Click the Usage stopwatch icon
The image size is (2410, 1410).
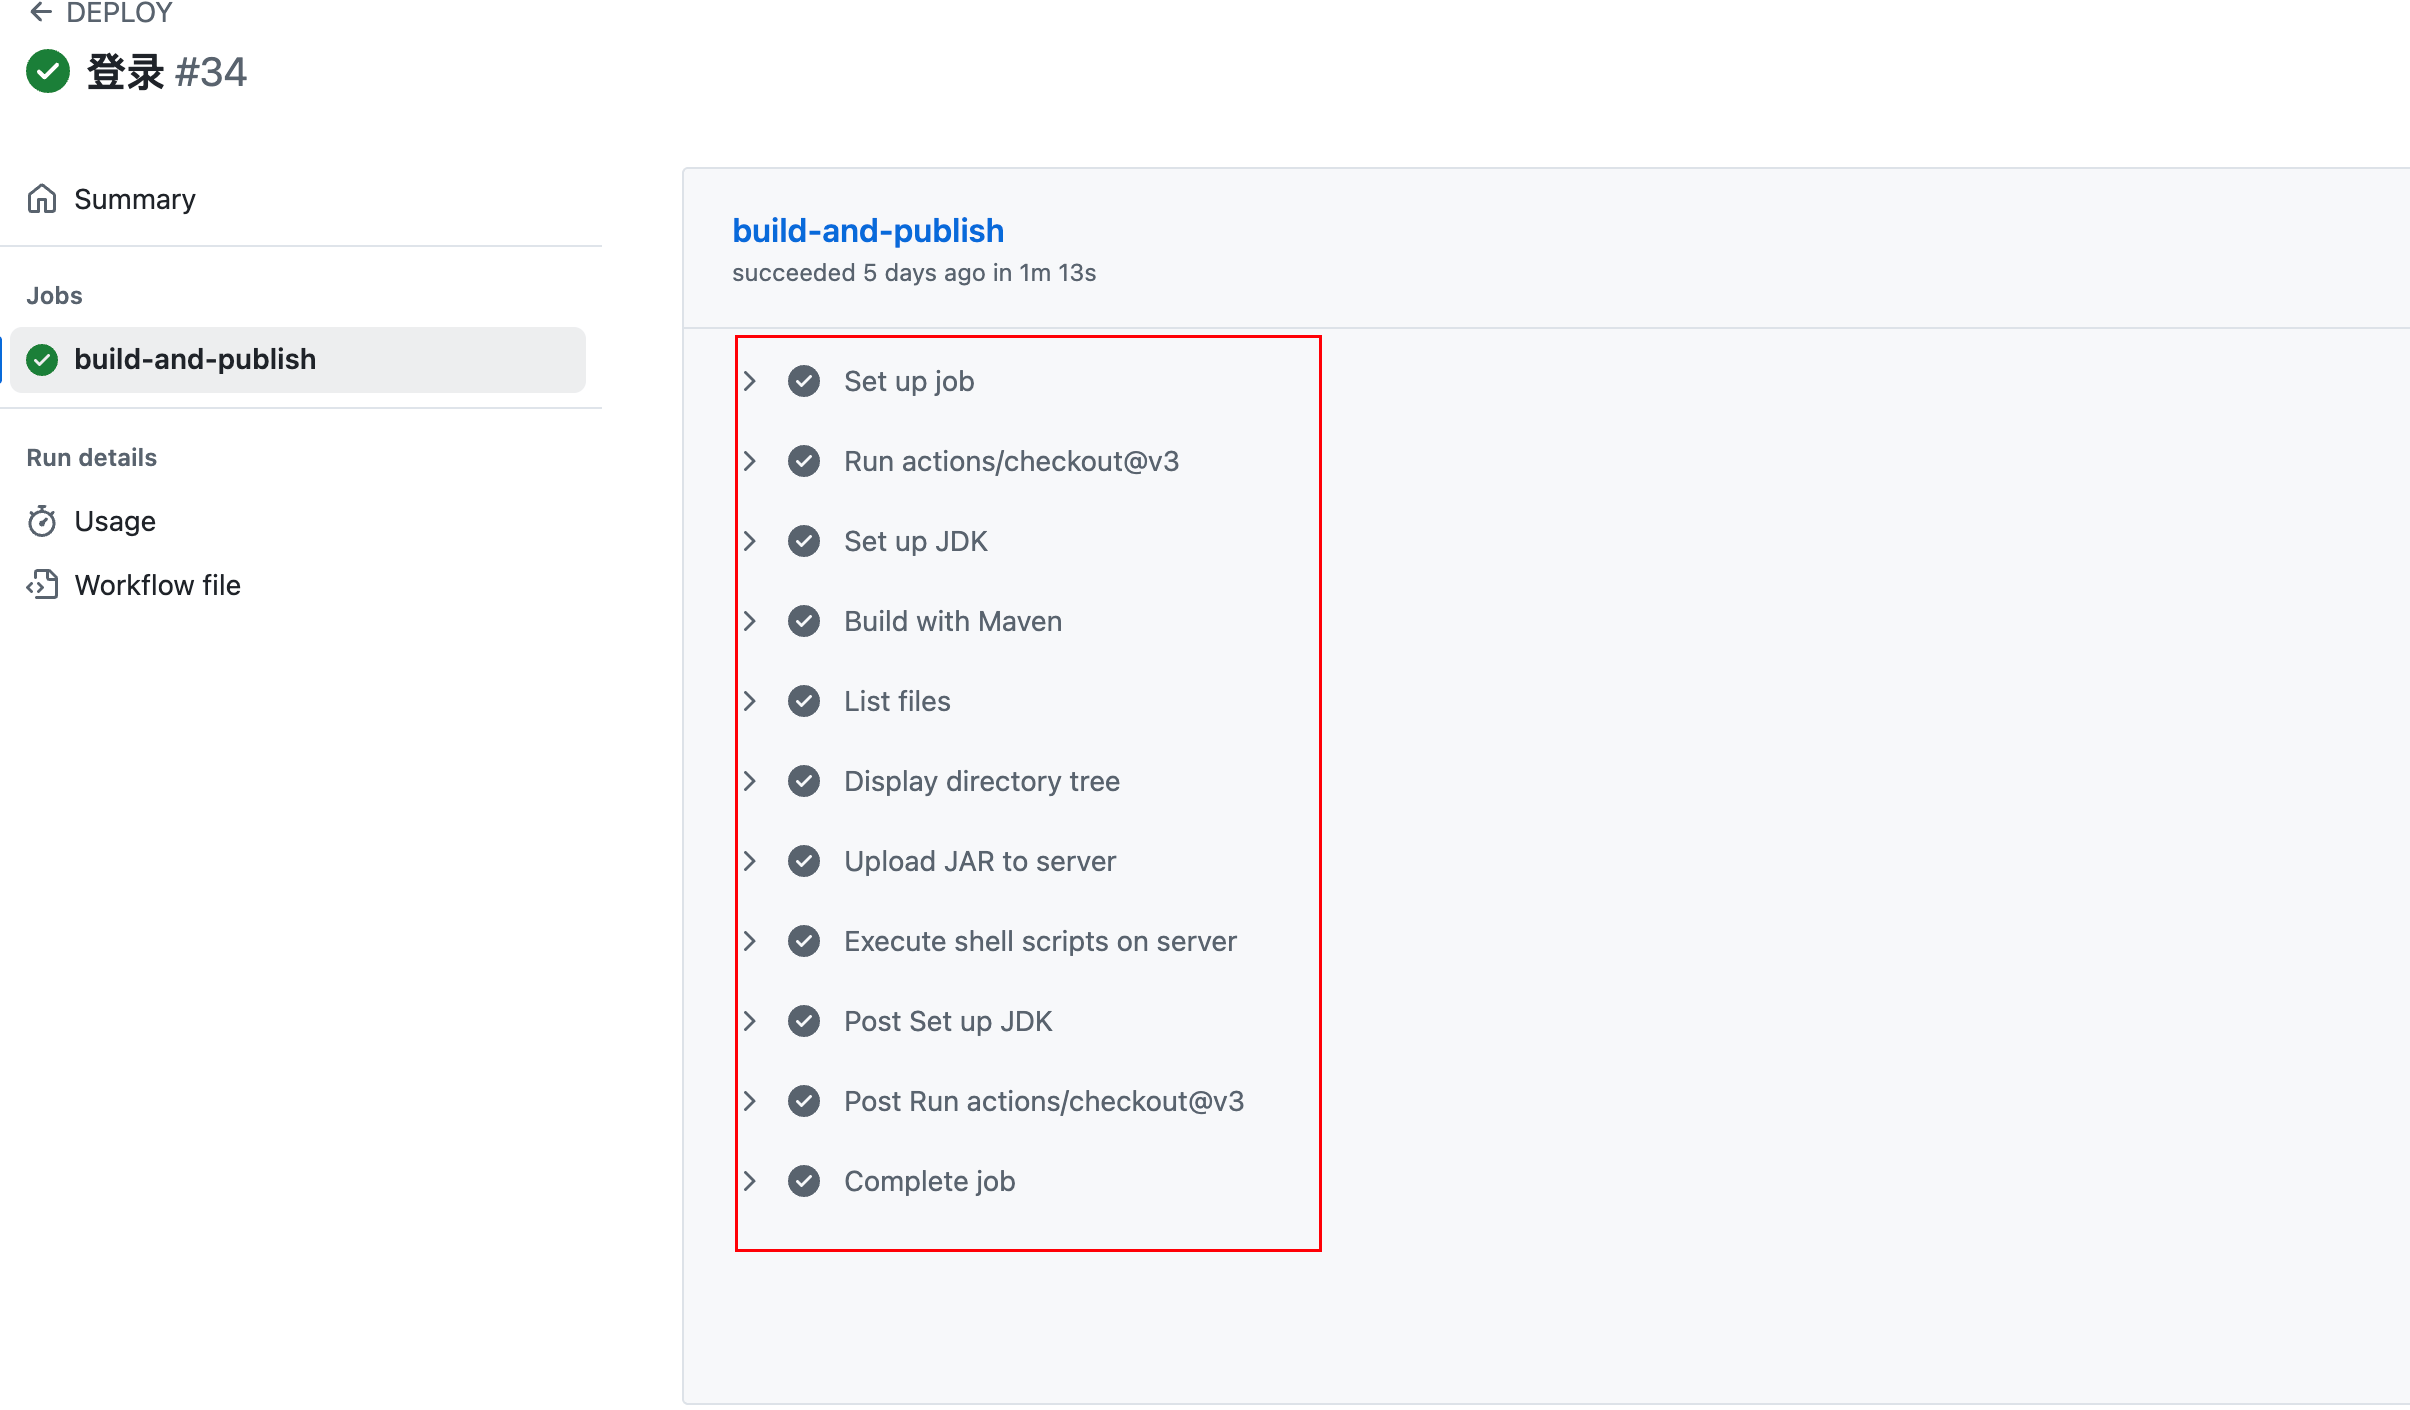point(42,521)
